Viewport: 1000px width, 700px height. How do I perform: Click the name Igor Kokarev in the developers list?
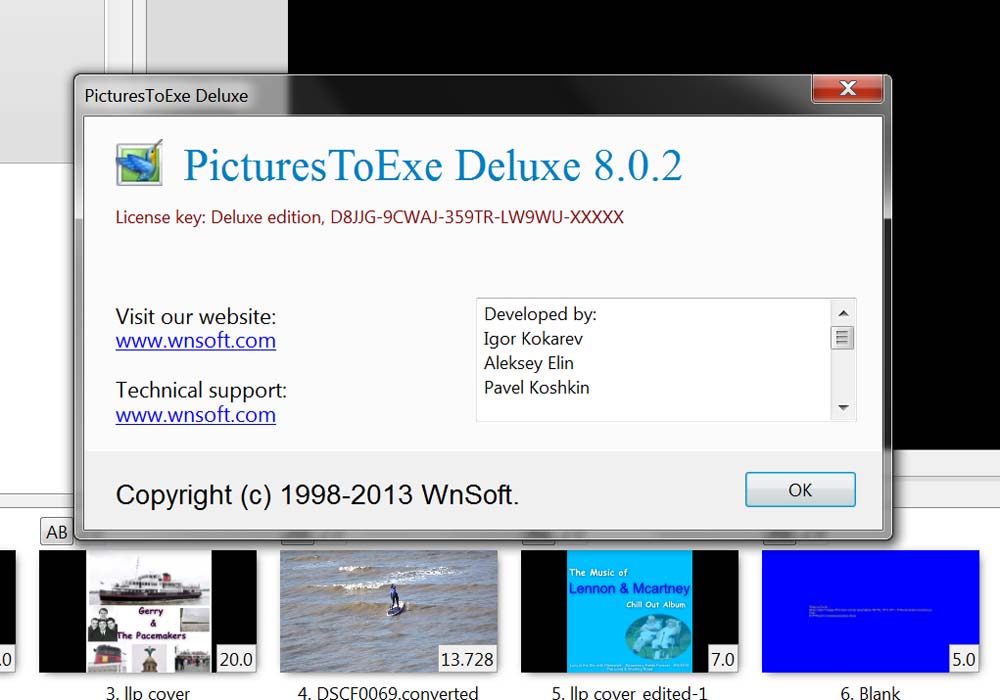(x=533, y=339)
